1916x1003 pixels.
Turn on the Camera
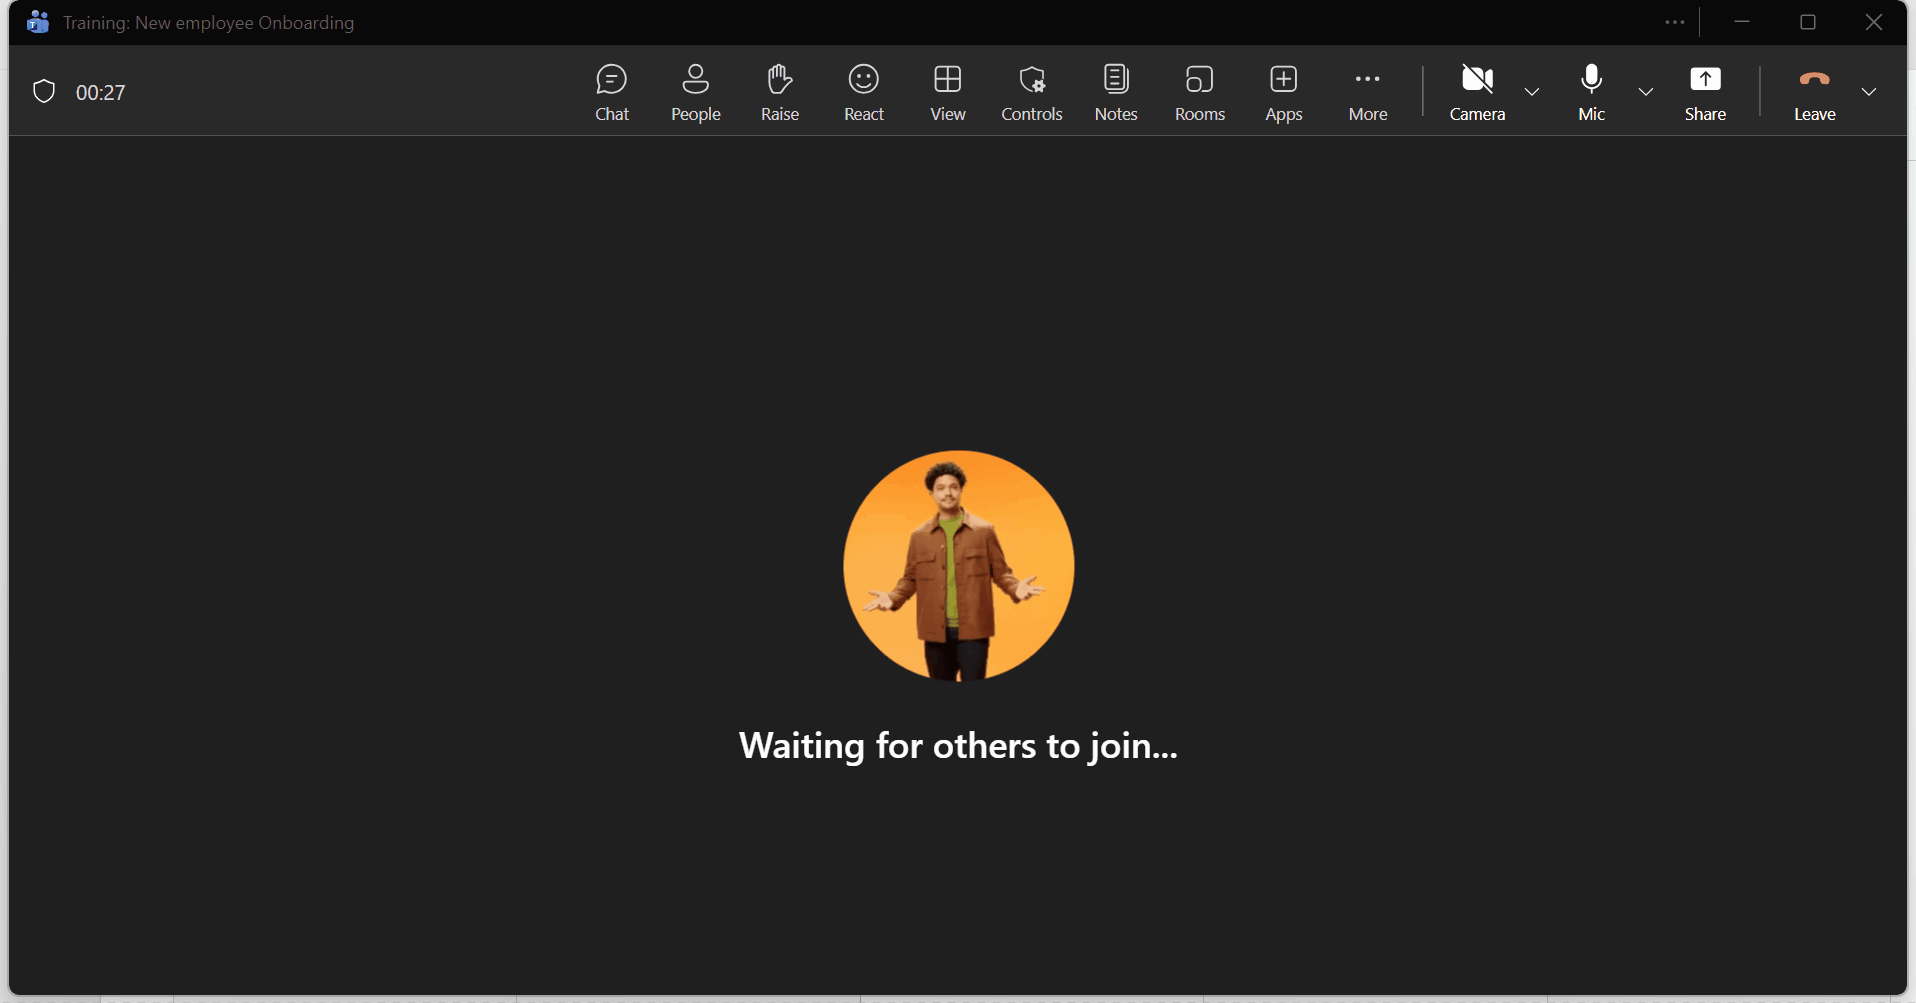tap(1478, 92)
